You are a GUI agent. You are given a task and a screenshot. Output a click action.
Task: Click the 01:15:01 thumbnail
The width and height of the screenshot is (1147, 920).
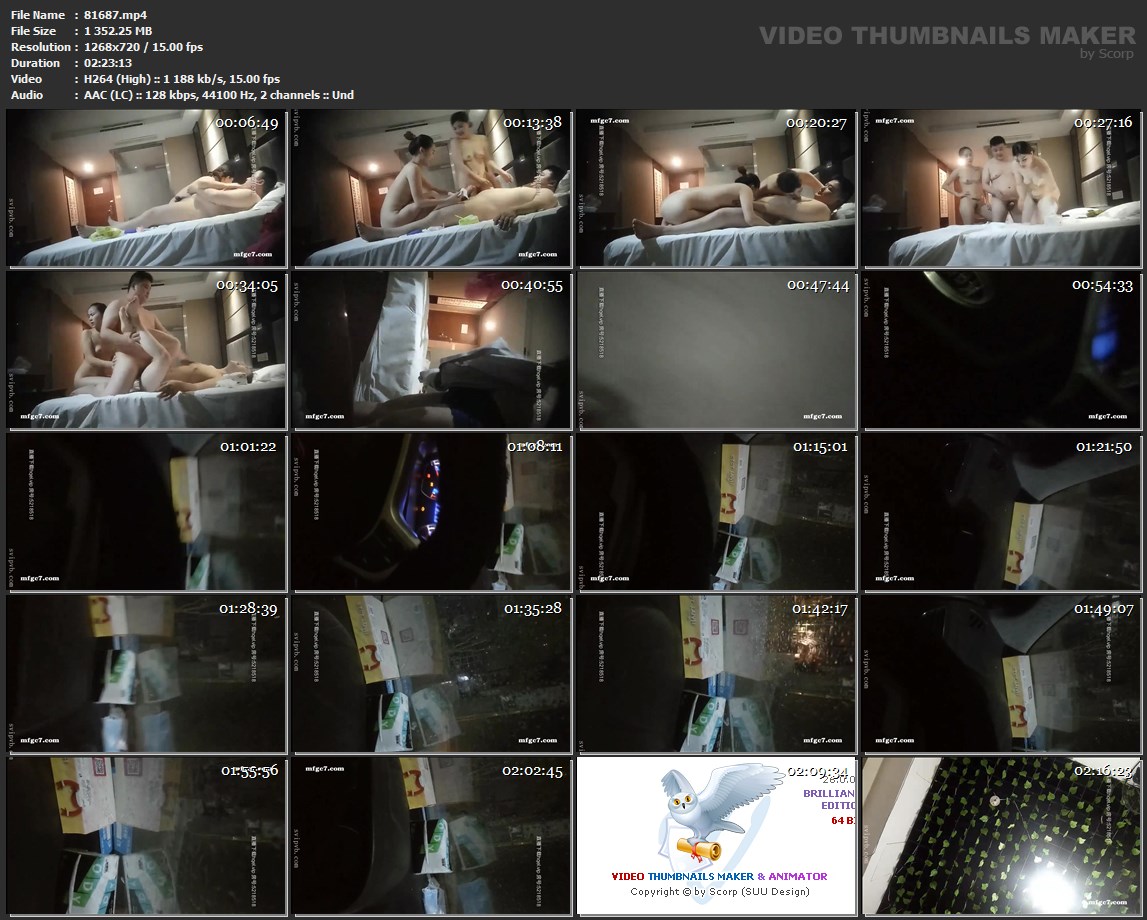[x=717, y=512]
